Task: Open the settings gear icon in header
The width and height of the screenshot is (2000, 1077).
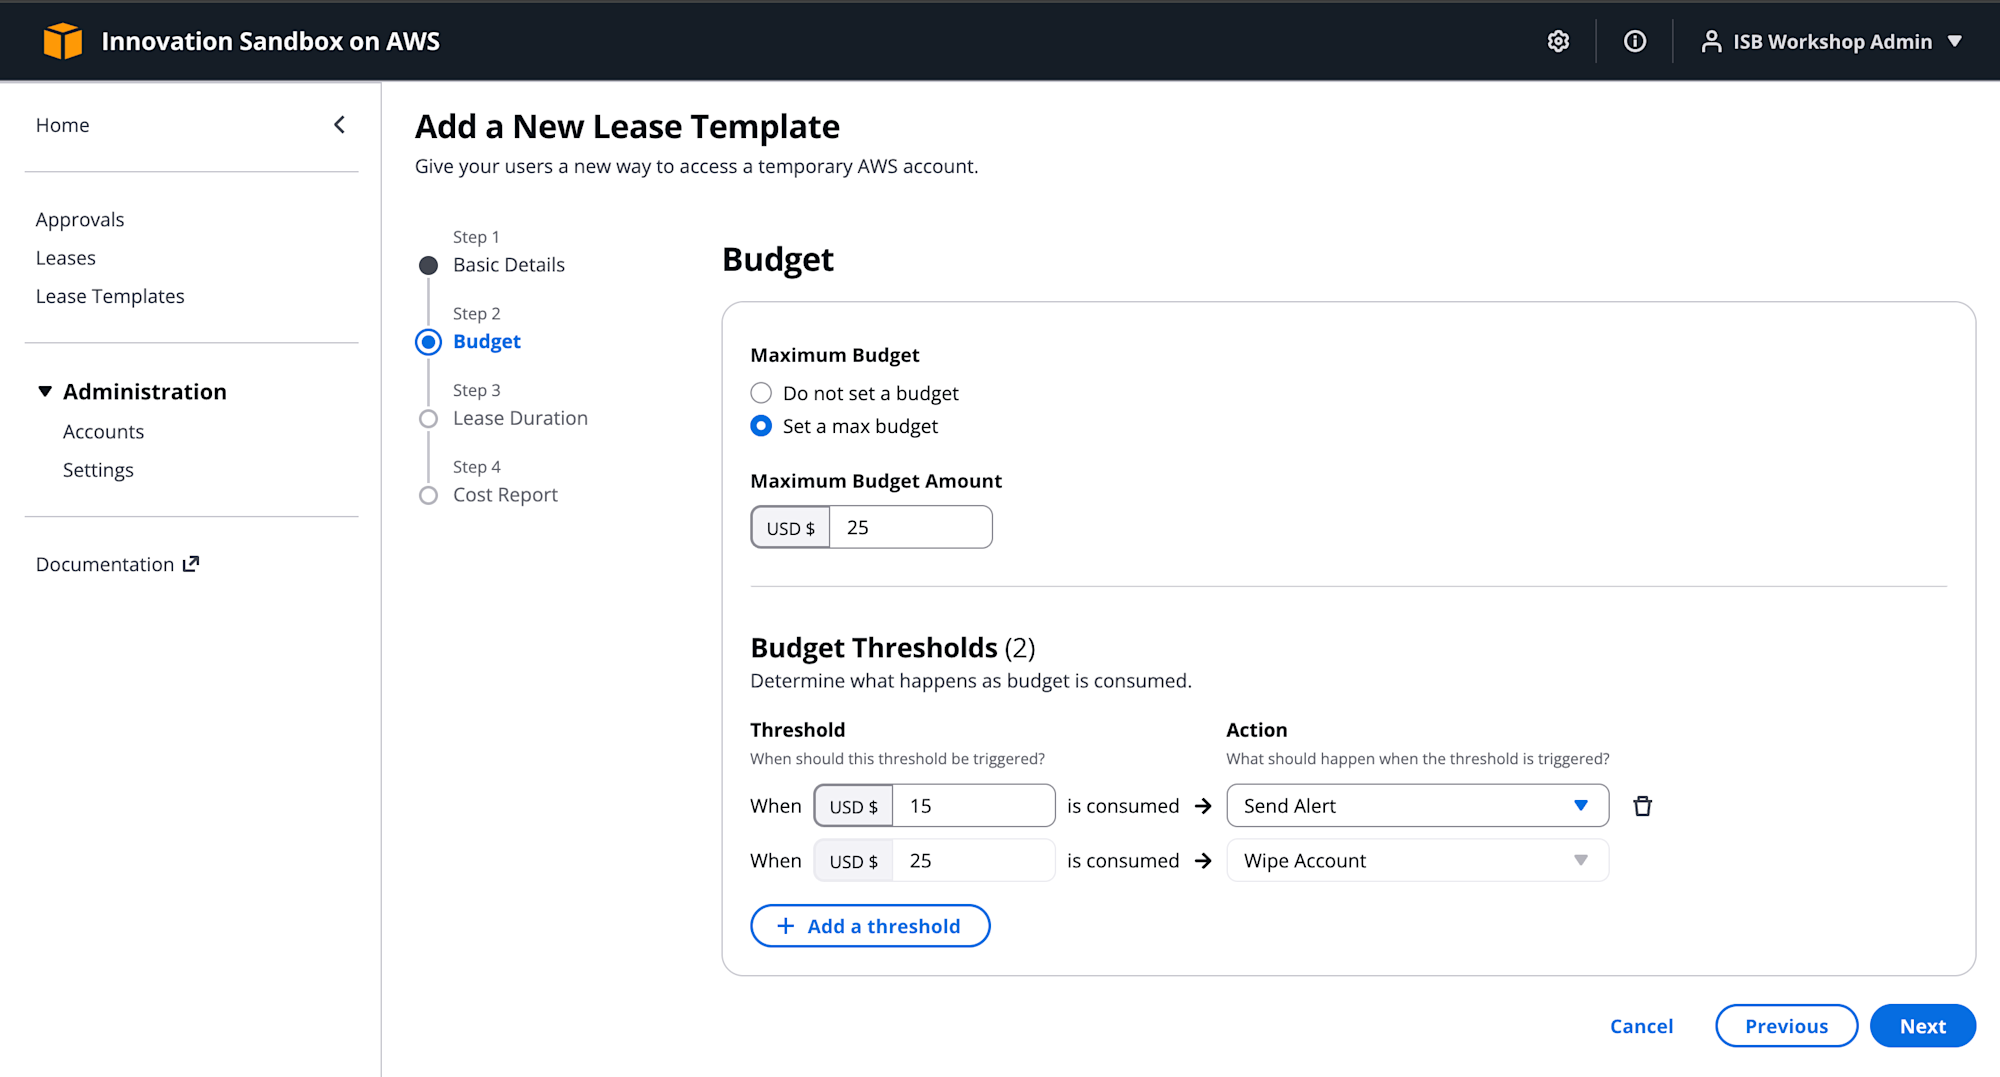Action: click(1558, 41)
